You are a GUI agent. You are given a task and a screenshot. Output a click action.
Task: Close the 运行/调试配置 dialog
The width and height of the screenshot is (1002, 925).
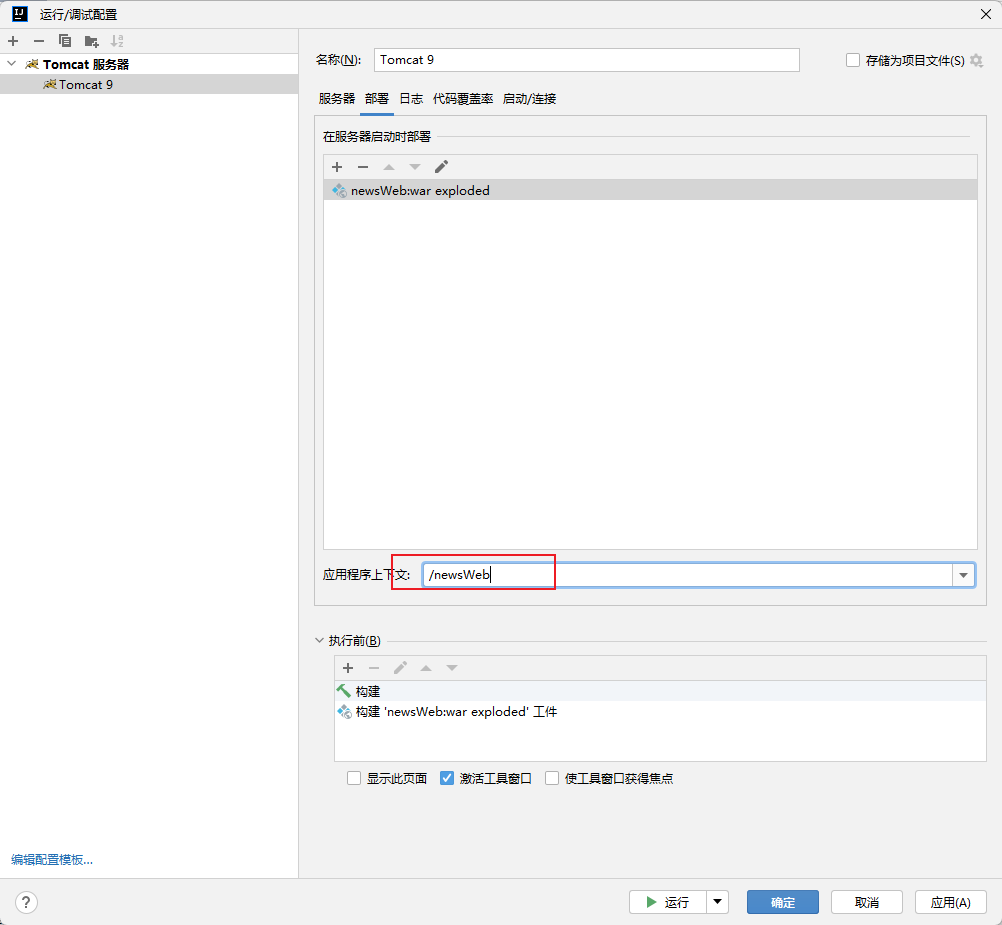(986, 14)
